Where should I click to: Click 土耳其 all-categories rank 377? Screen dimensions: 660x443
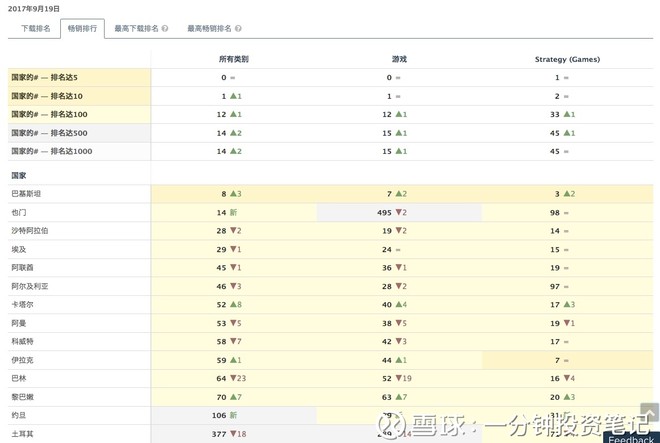pos(219,434)
